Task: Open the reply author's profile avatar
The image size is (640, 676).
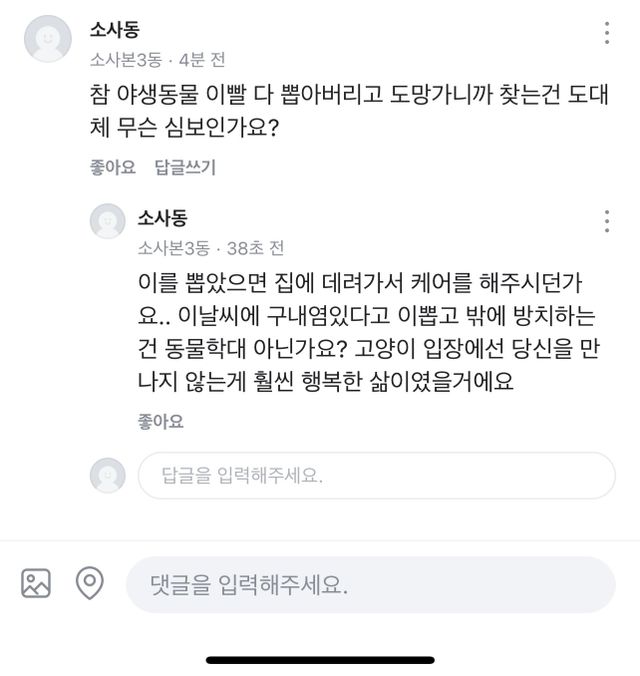Action: 108,221
